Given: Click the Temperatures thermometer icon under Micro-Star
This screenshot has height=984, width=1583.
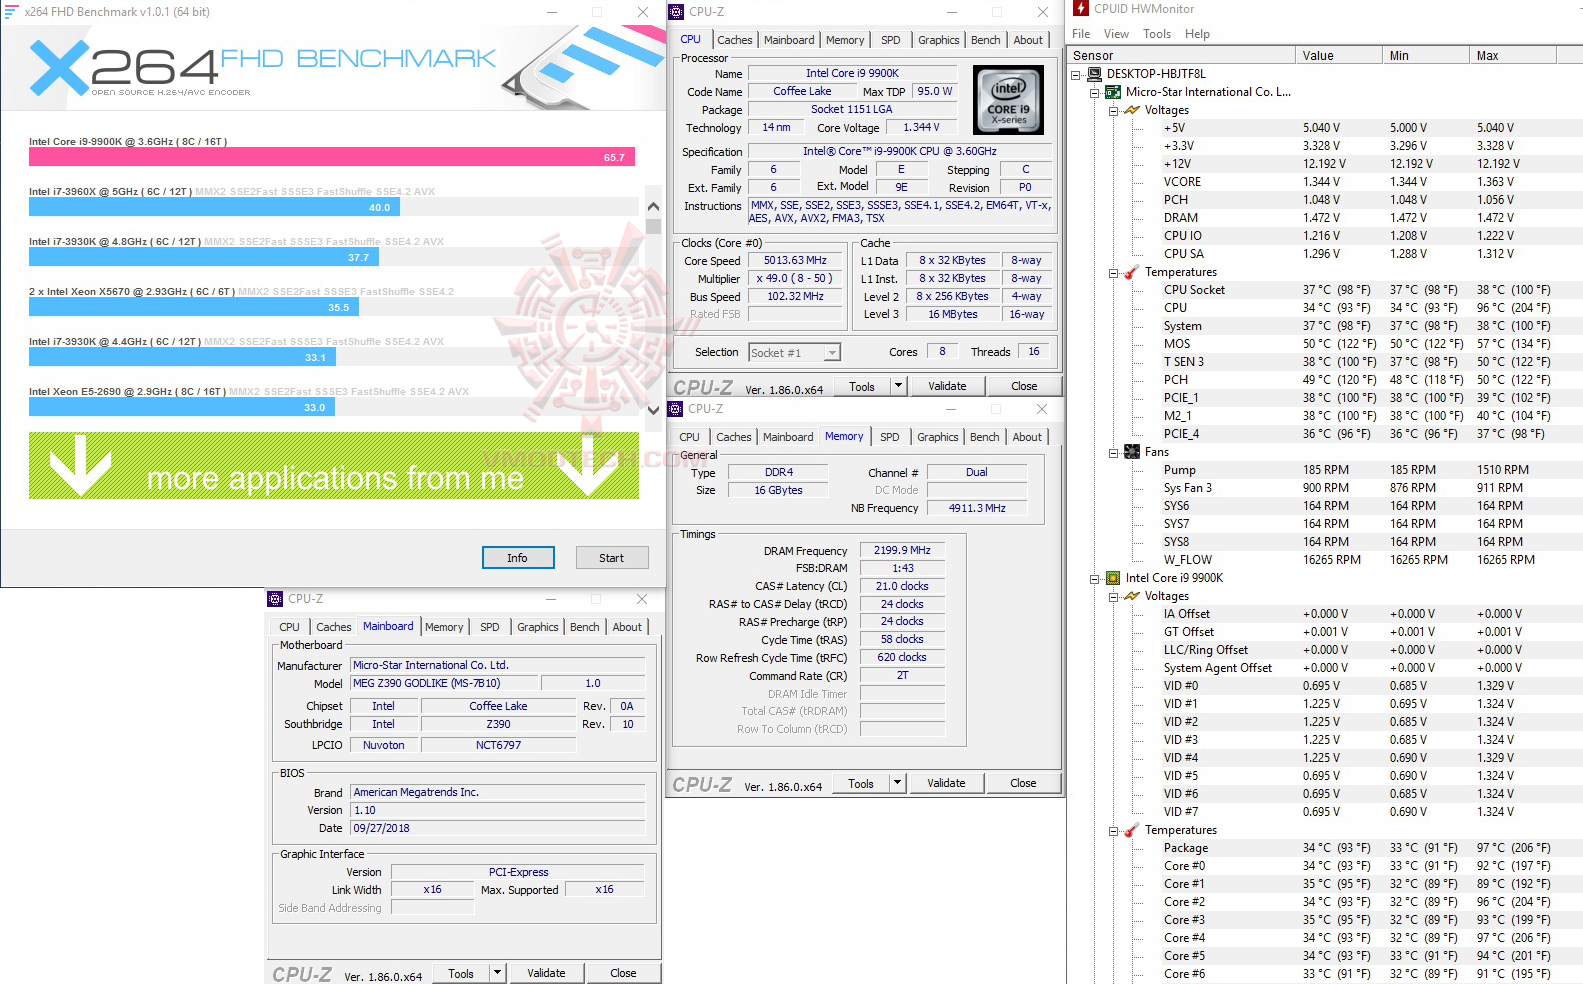Looking at the screenshot, I should [1132, 272].
